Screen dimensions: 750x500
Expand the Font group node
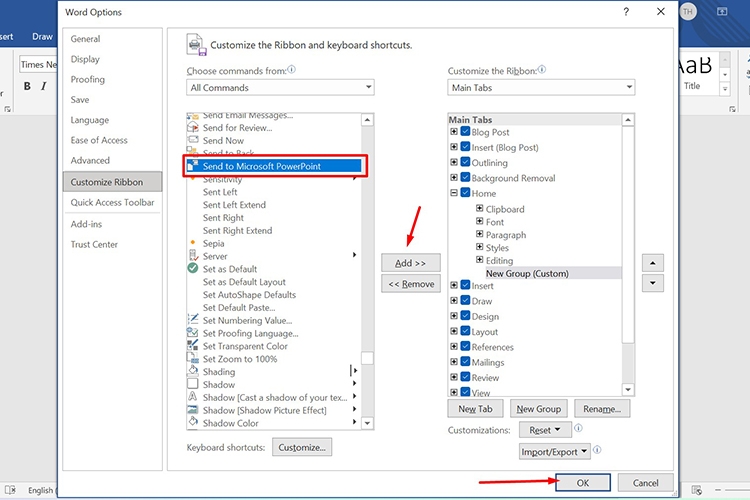pos(479,221)
